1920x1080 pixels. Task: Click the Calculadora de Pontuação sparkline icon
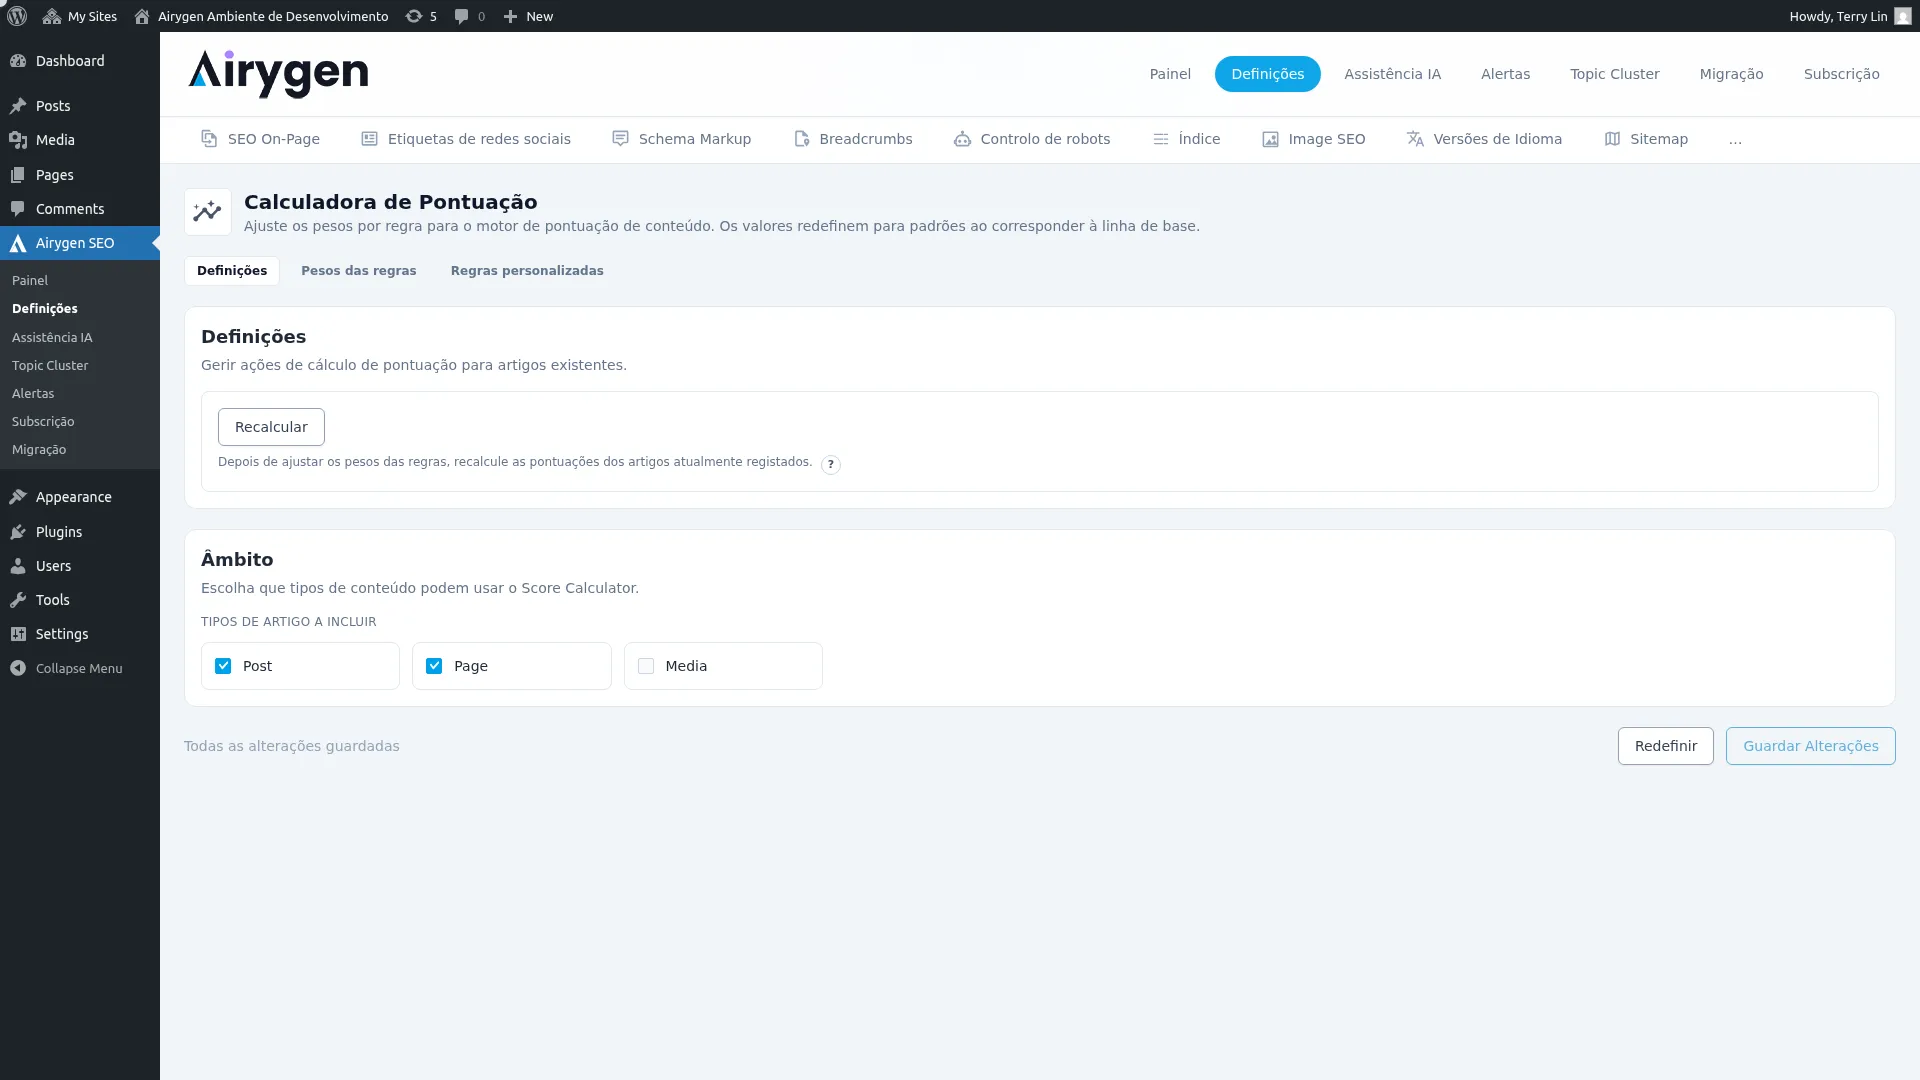208,212
